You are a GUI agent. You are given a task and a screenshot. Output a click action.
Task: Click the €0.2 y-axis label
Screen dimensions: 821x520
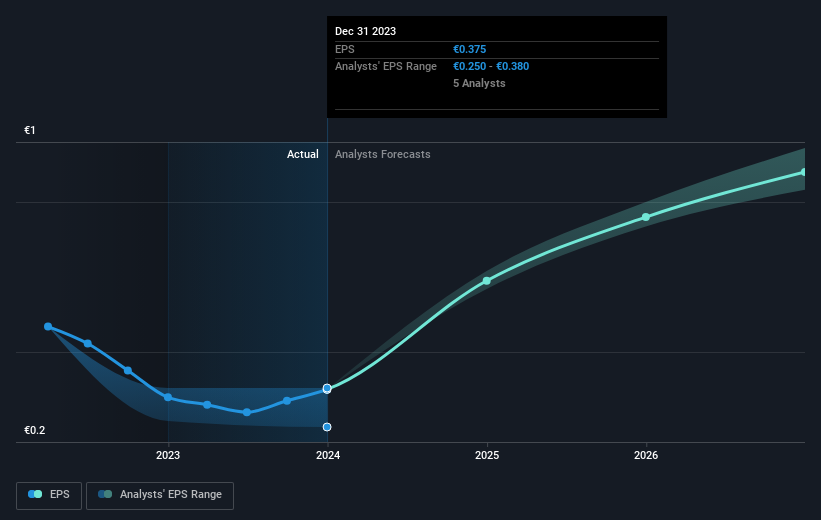click(35, 430)
